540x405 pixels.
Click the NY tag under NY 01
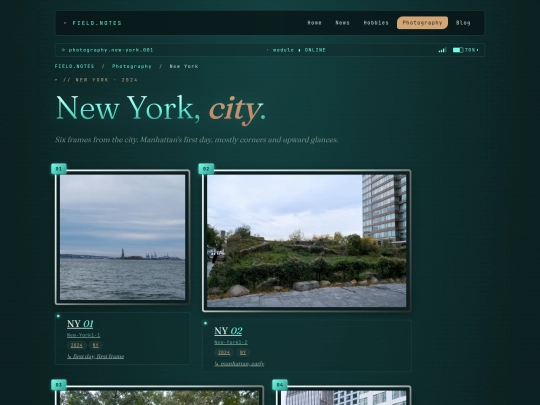tap(96, 345)
